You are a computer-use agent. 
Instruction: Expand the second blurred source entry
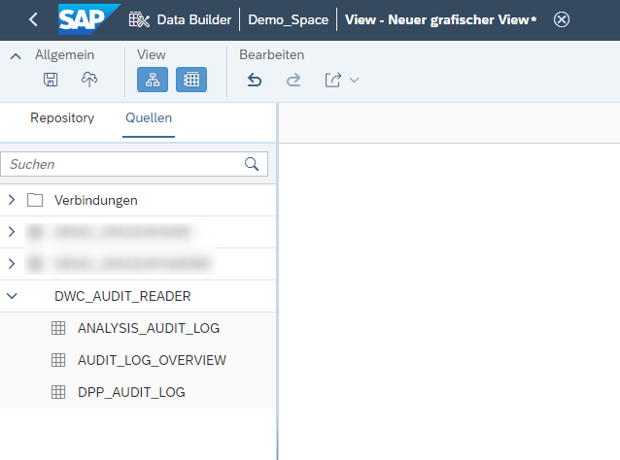coord(12,264)
